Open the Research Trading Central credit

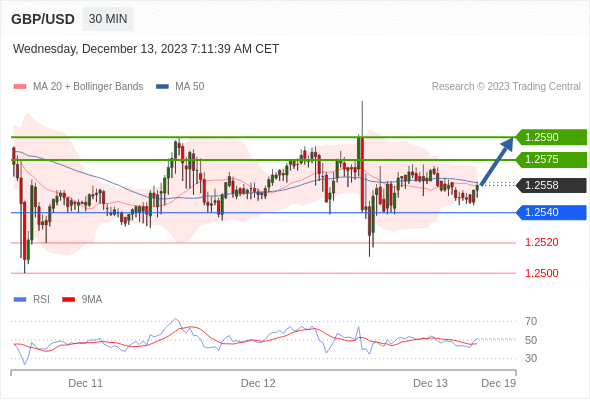pos(506,87)
